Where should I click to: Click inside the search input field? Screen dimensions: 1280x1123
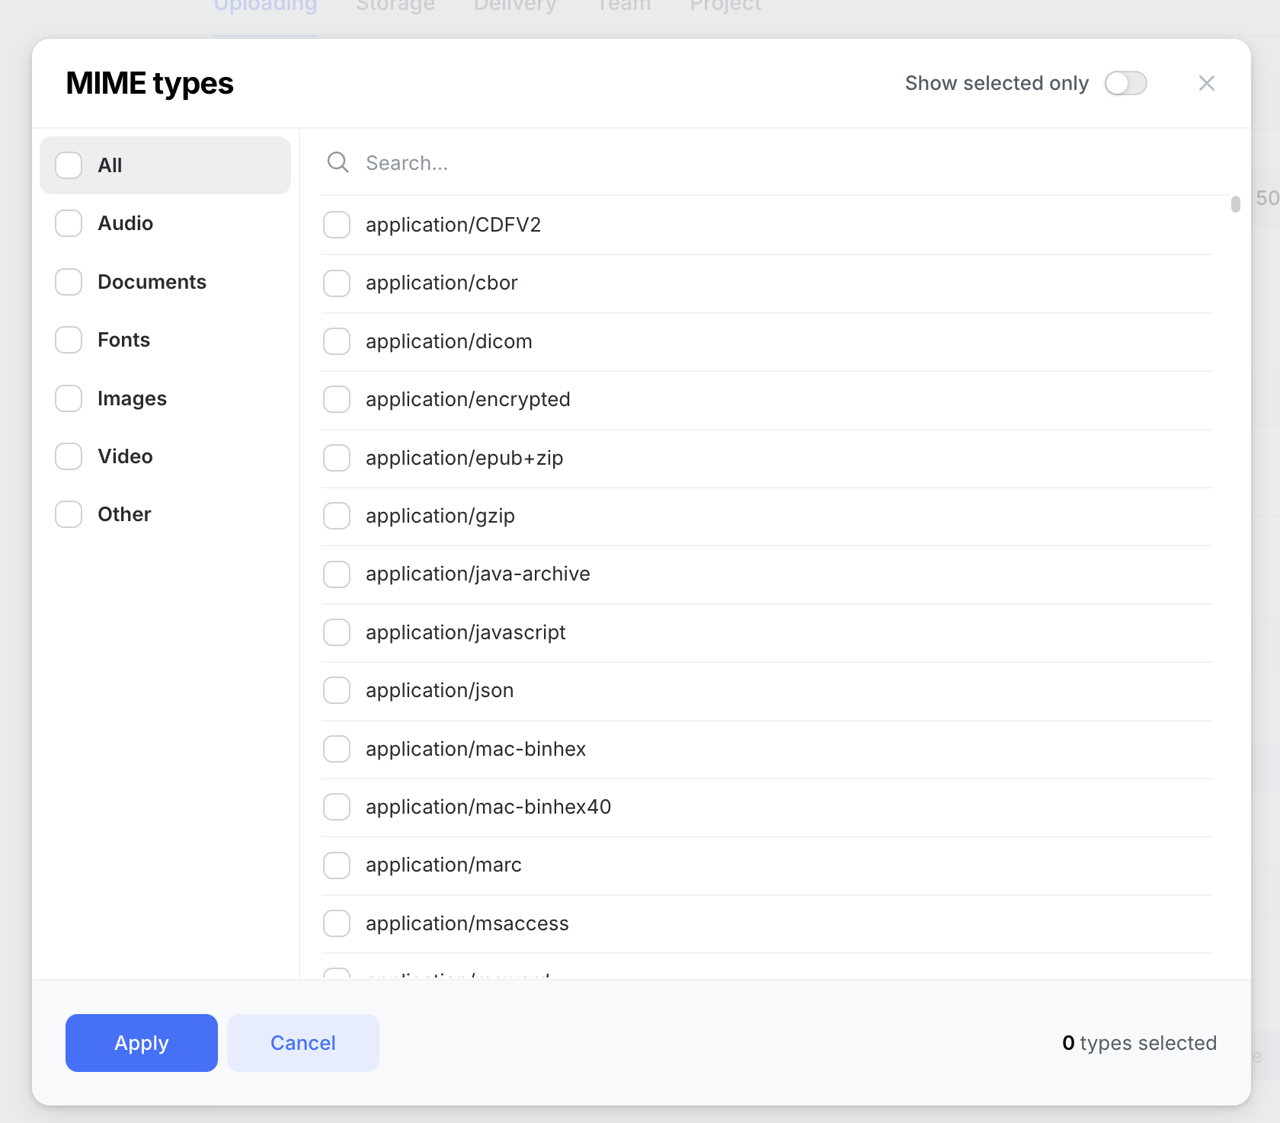[x=600, y=162]
